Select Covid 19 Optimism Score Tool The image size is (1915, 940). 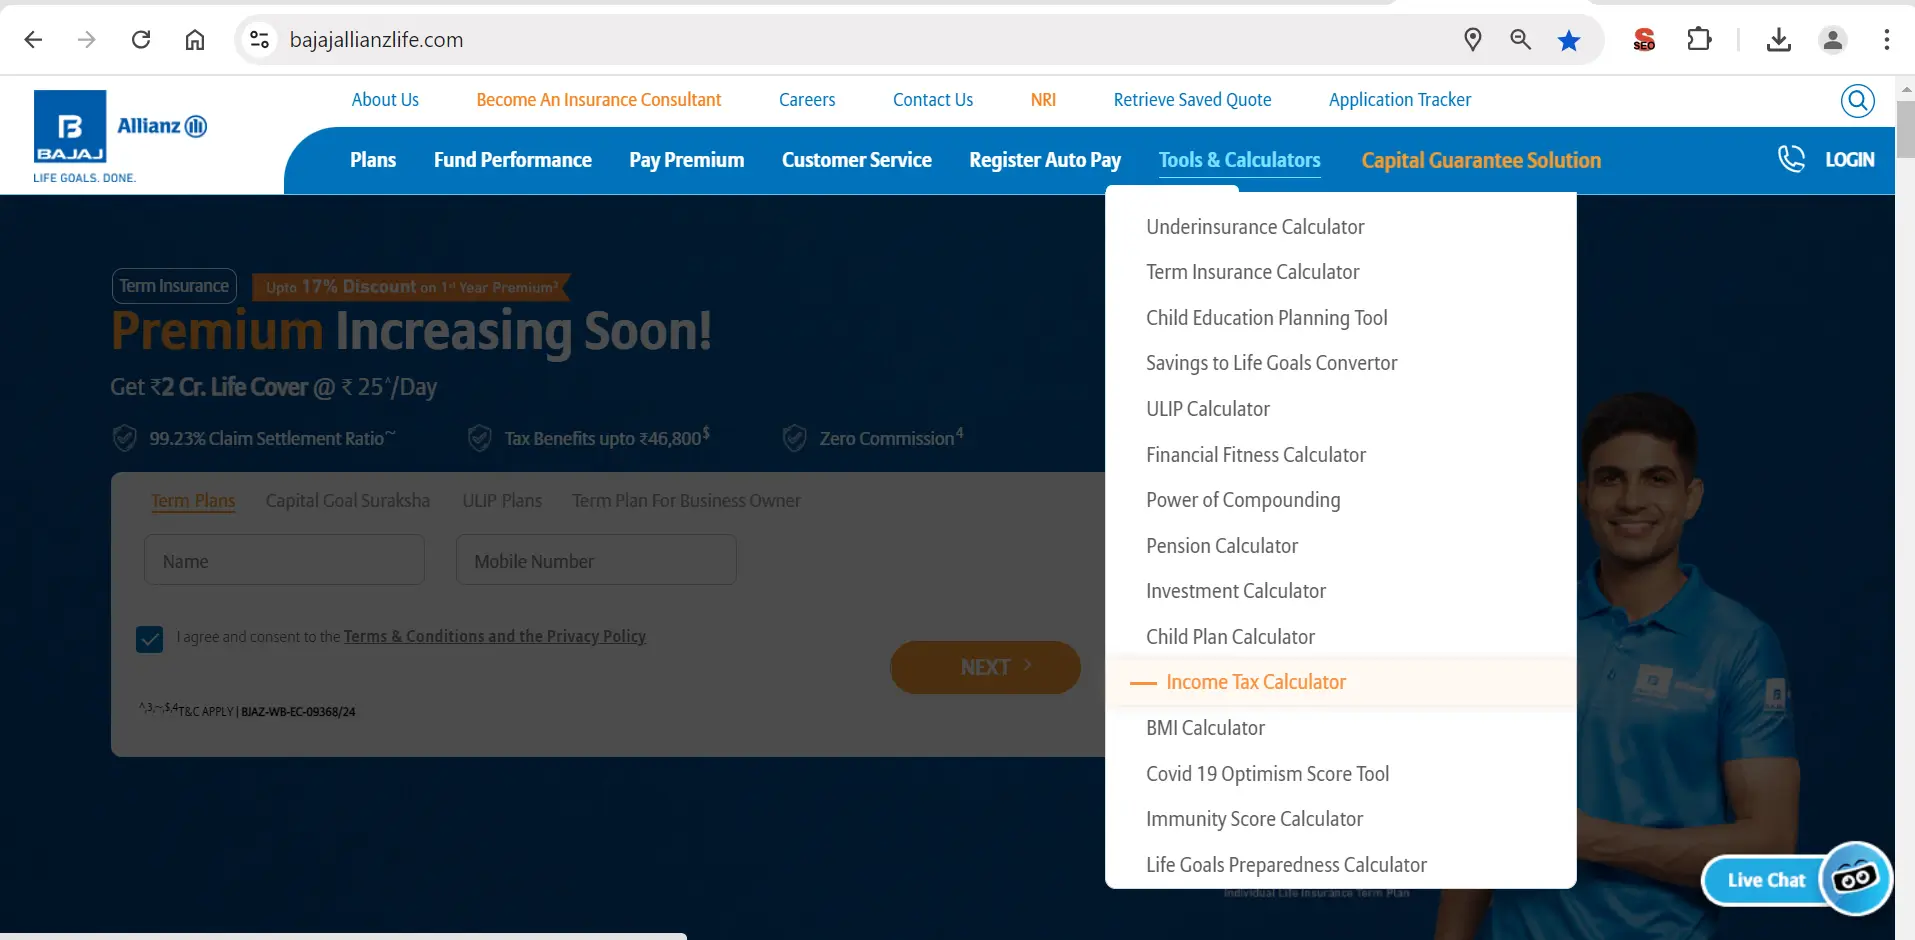[x=1267, y=774]
